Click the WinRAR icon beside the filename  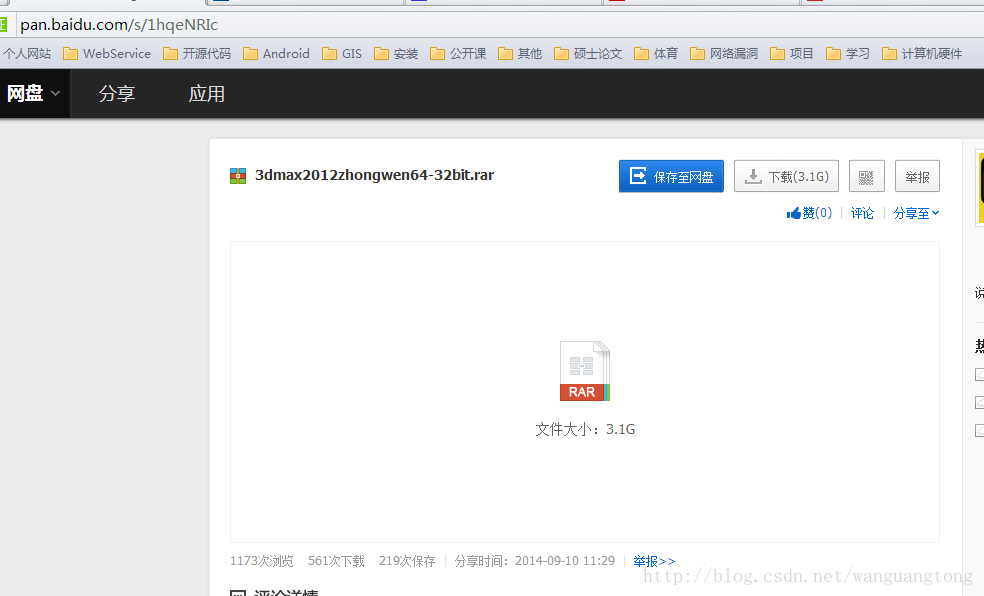238,176
